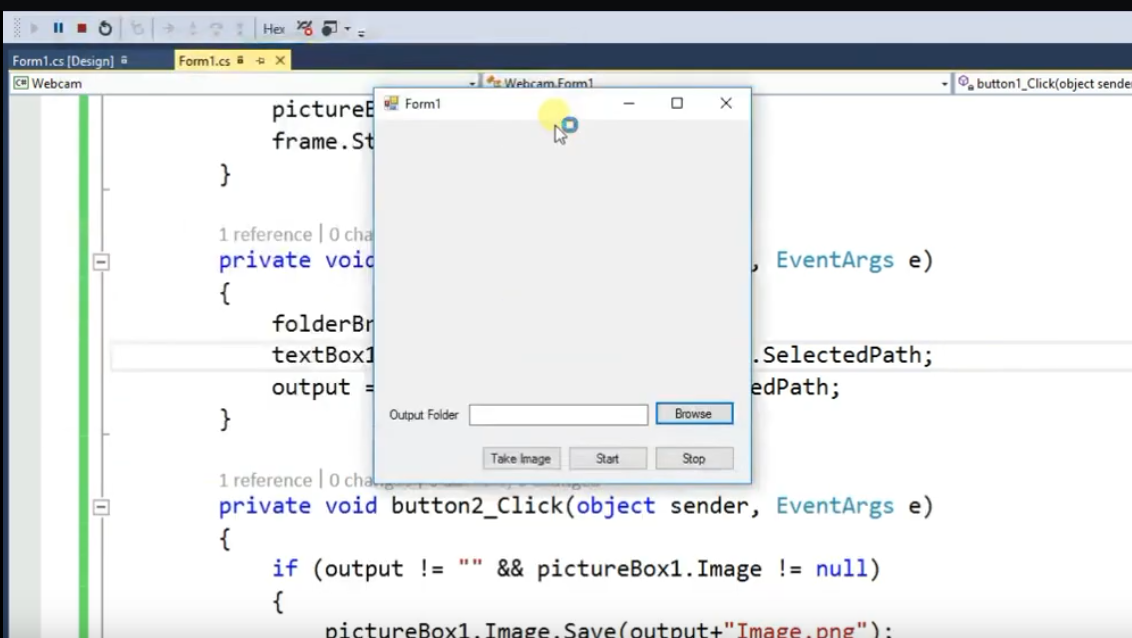Toggle the pin on Form1.cs tab
Viewport: 1132px width, 638px height.
[x=261, y=61]
